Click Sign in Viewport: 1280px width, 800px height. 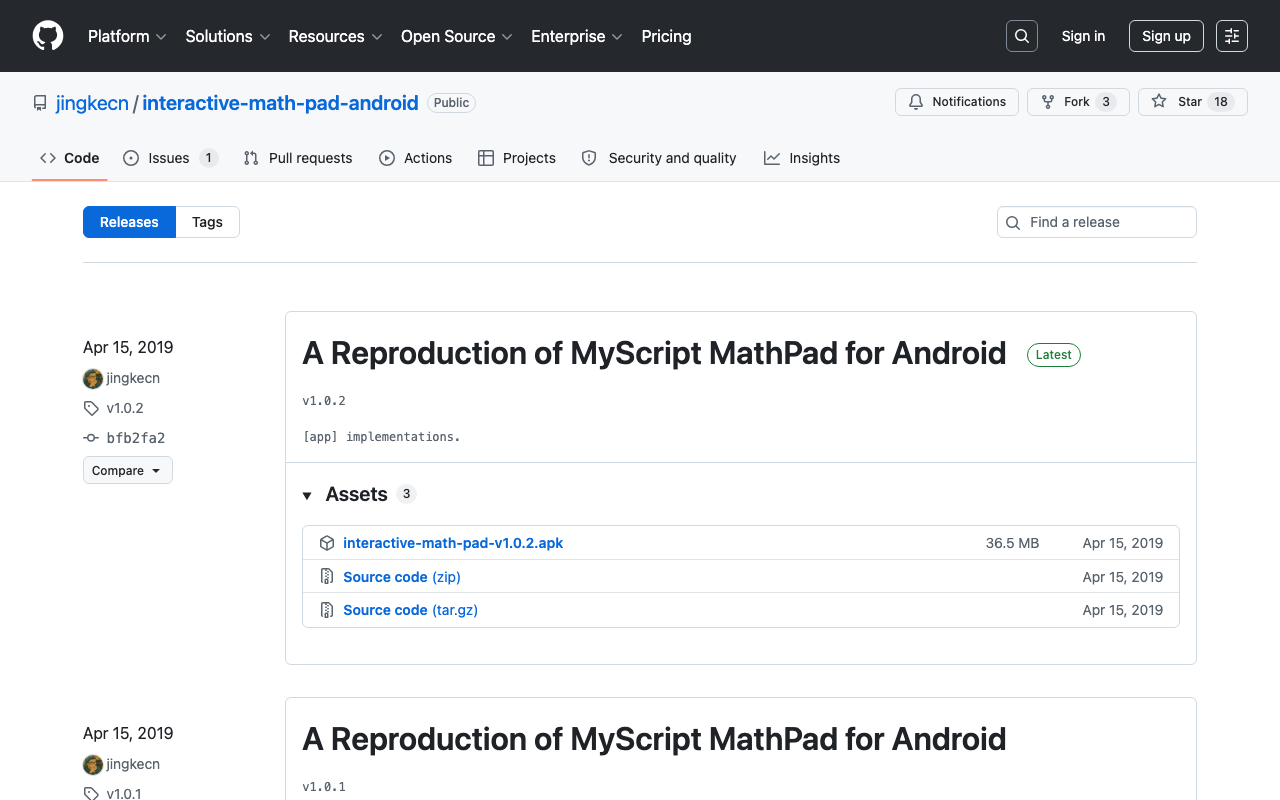point(1083,36)
